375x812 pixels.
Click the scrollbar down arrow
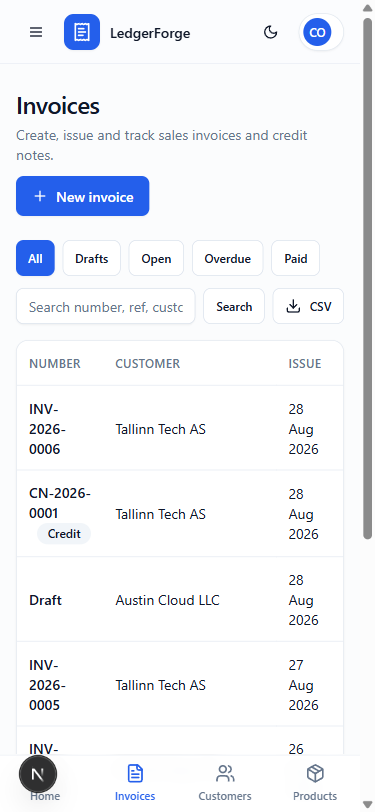tap(368, 804)
